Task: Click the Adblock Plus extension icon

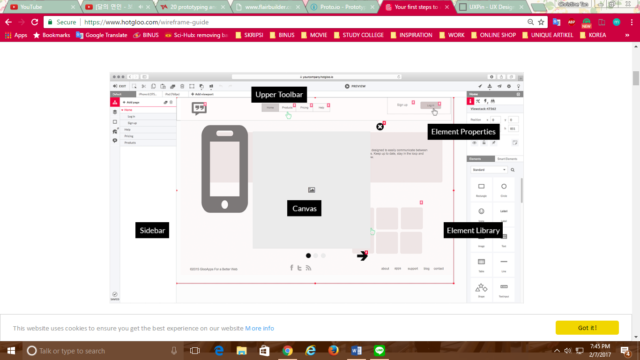Action: tap(571, 22)
